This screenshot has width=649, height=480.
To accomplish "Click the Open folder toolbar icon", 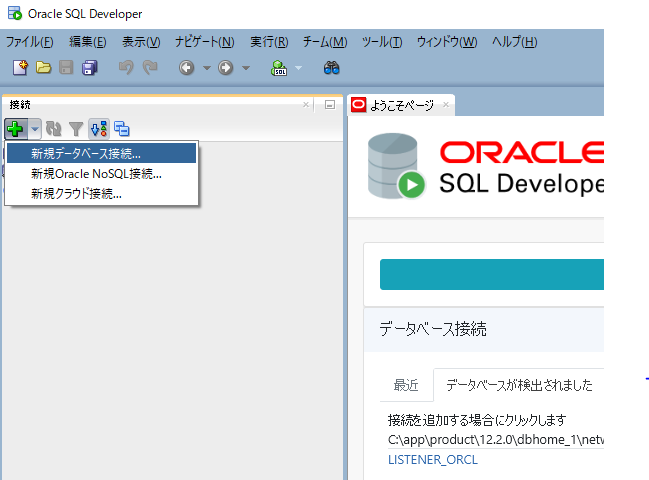I will click(43, 67).
